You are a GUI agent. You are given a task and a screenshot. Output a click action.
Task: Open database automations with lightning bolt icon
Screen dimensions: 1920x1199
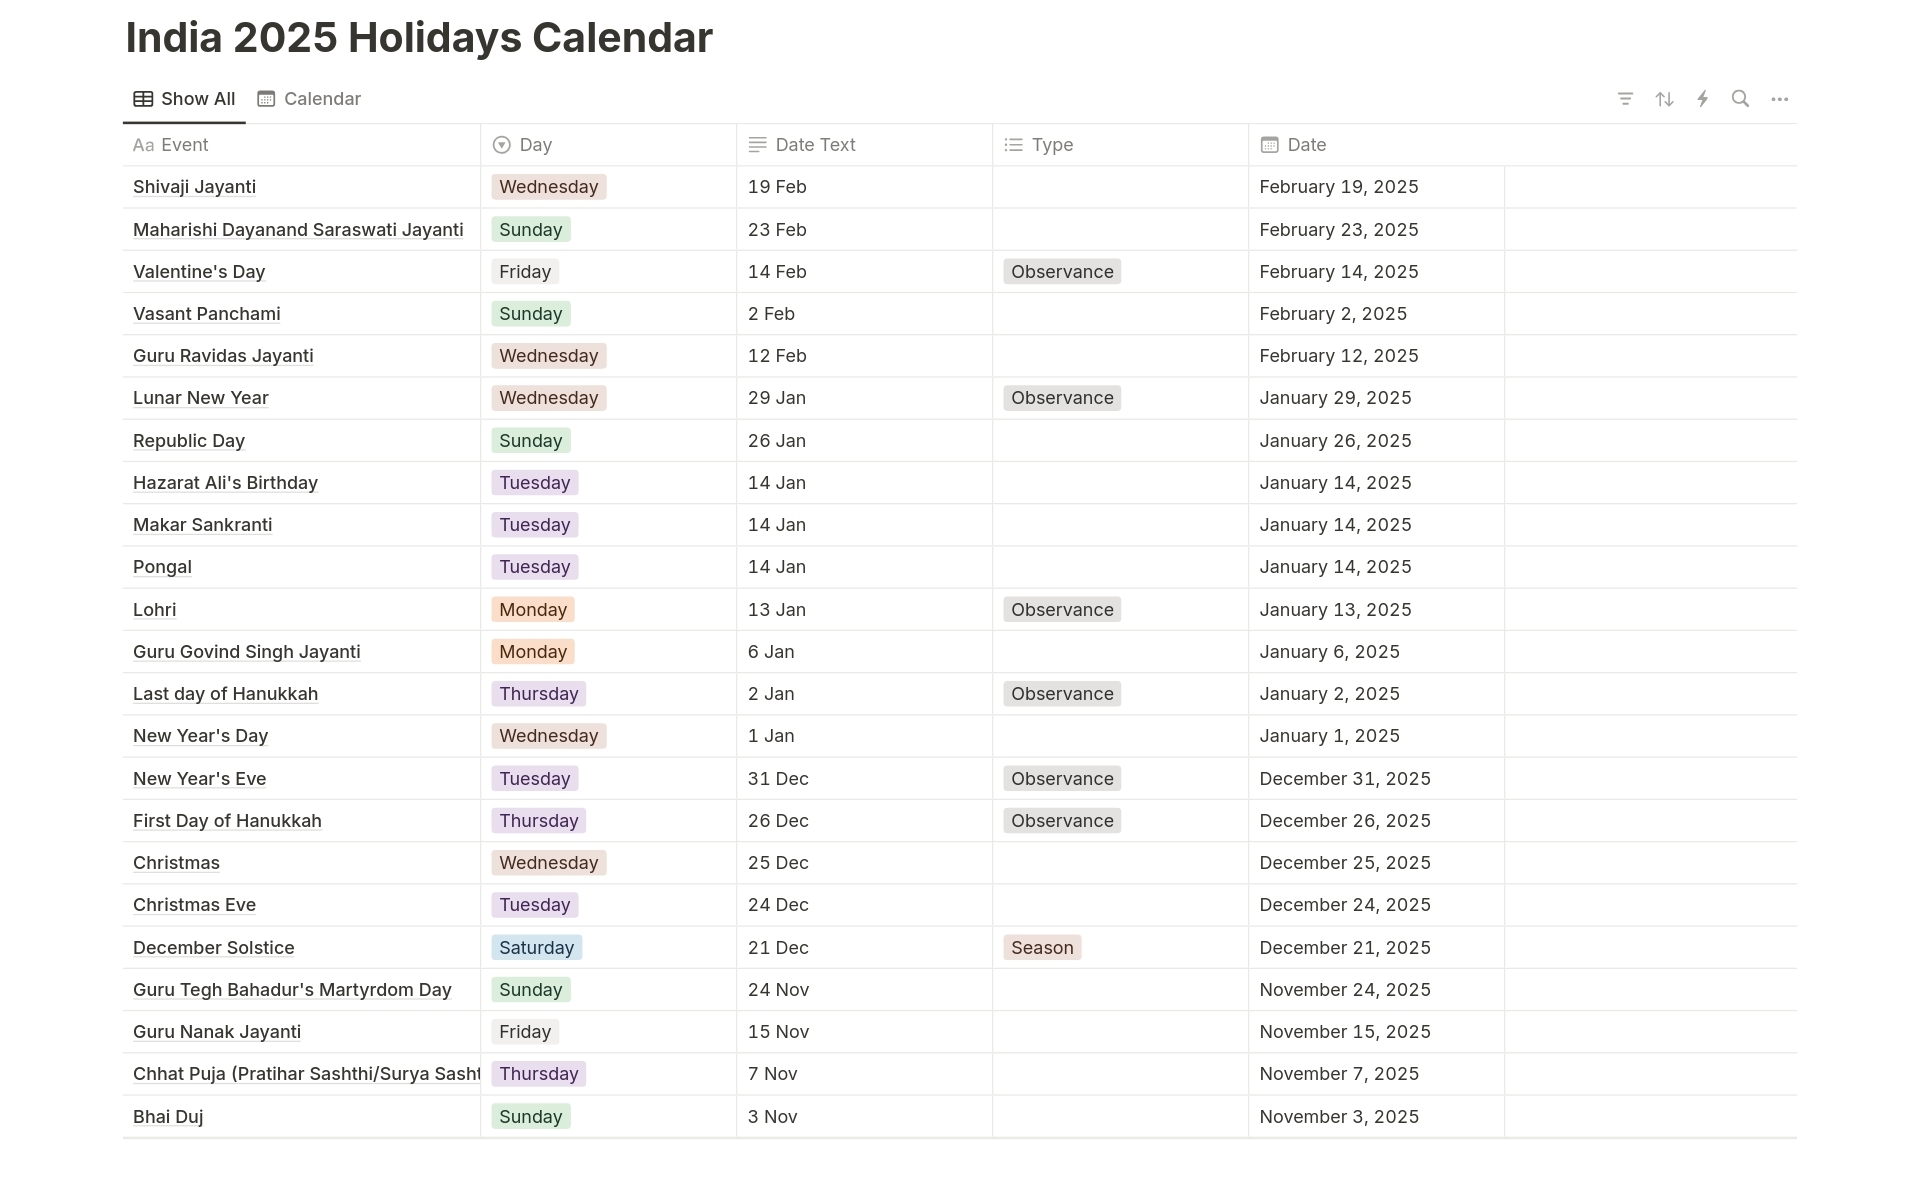pyautogui.click(x=1703, y=98)
